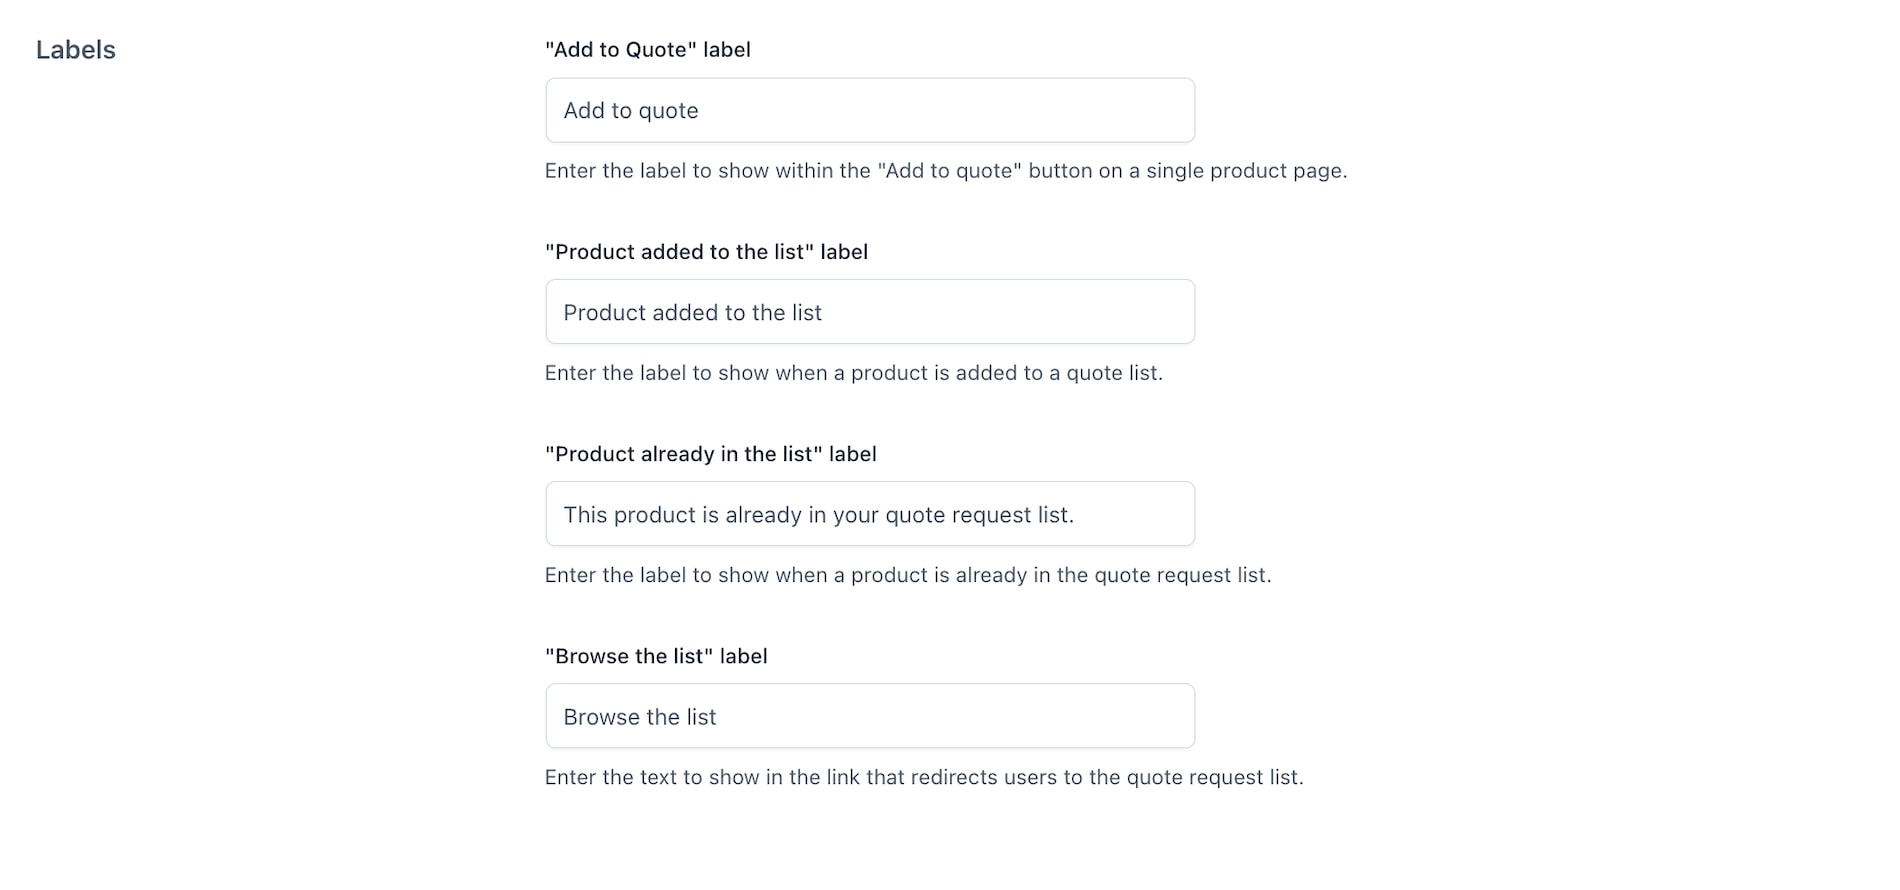The image size is (1900, 890).
Task: Click the "Product added to the list" label title
Action: tap(706, 252)
